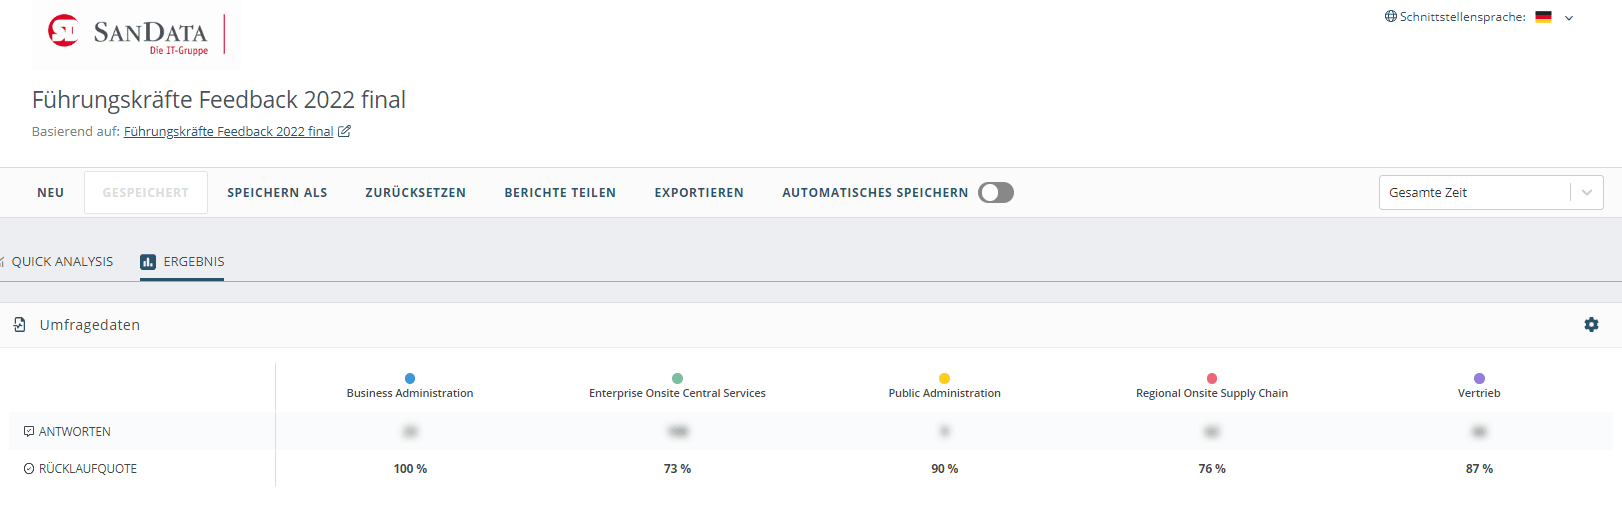Click the 73 % response rate value
Viewport: 1622px width, 506px height.
tap(677, 469)
